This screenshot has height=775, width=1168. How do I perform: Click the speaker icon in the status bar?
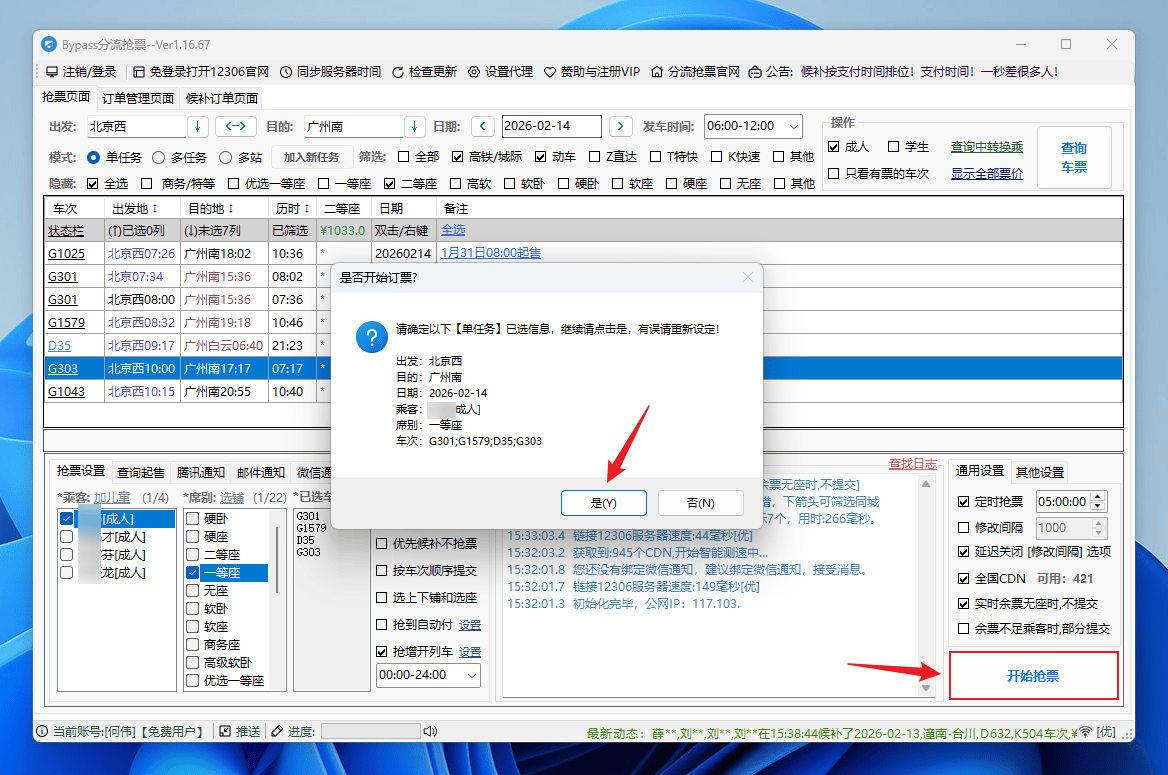click(430, 730)
